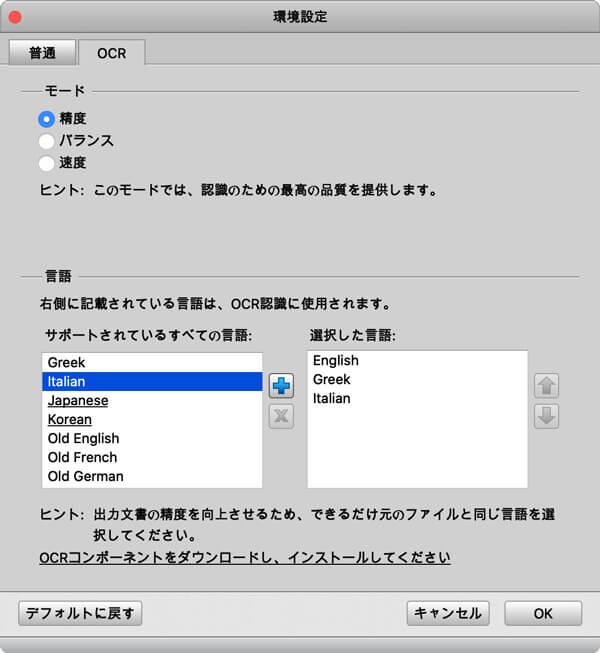Select Korean in supported languages list

pos(152,419)
